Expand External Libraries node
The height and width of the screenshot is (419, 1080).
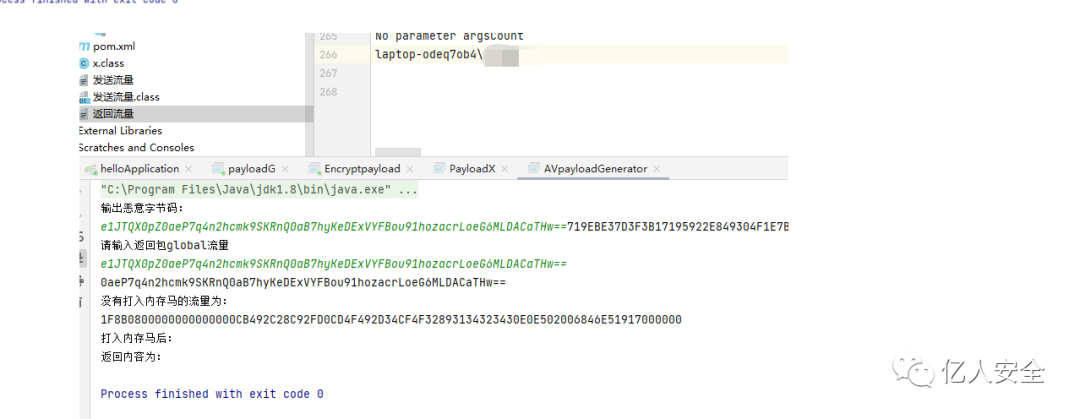pos(120,131)
